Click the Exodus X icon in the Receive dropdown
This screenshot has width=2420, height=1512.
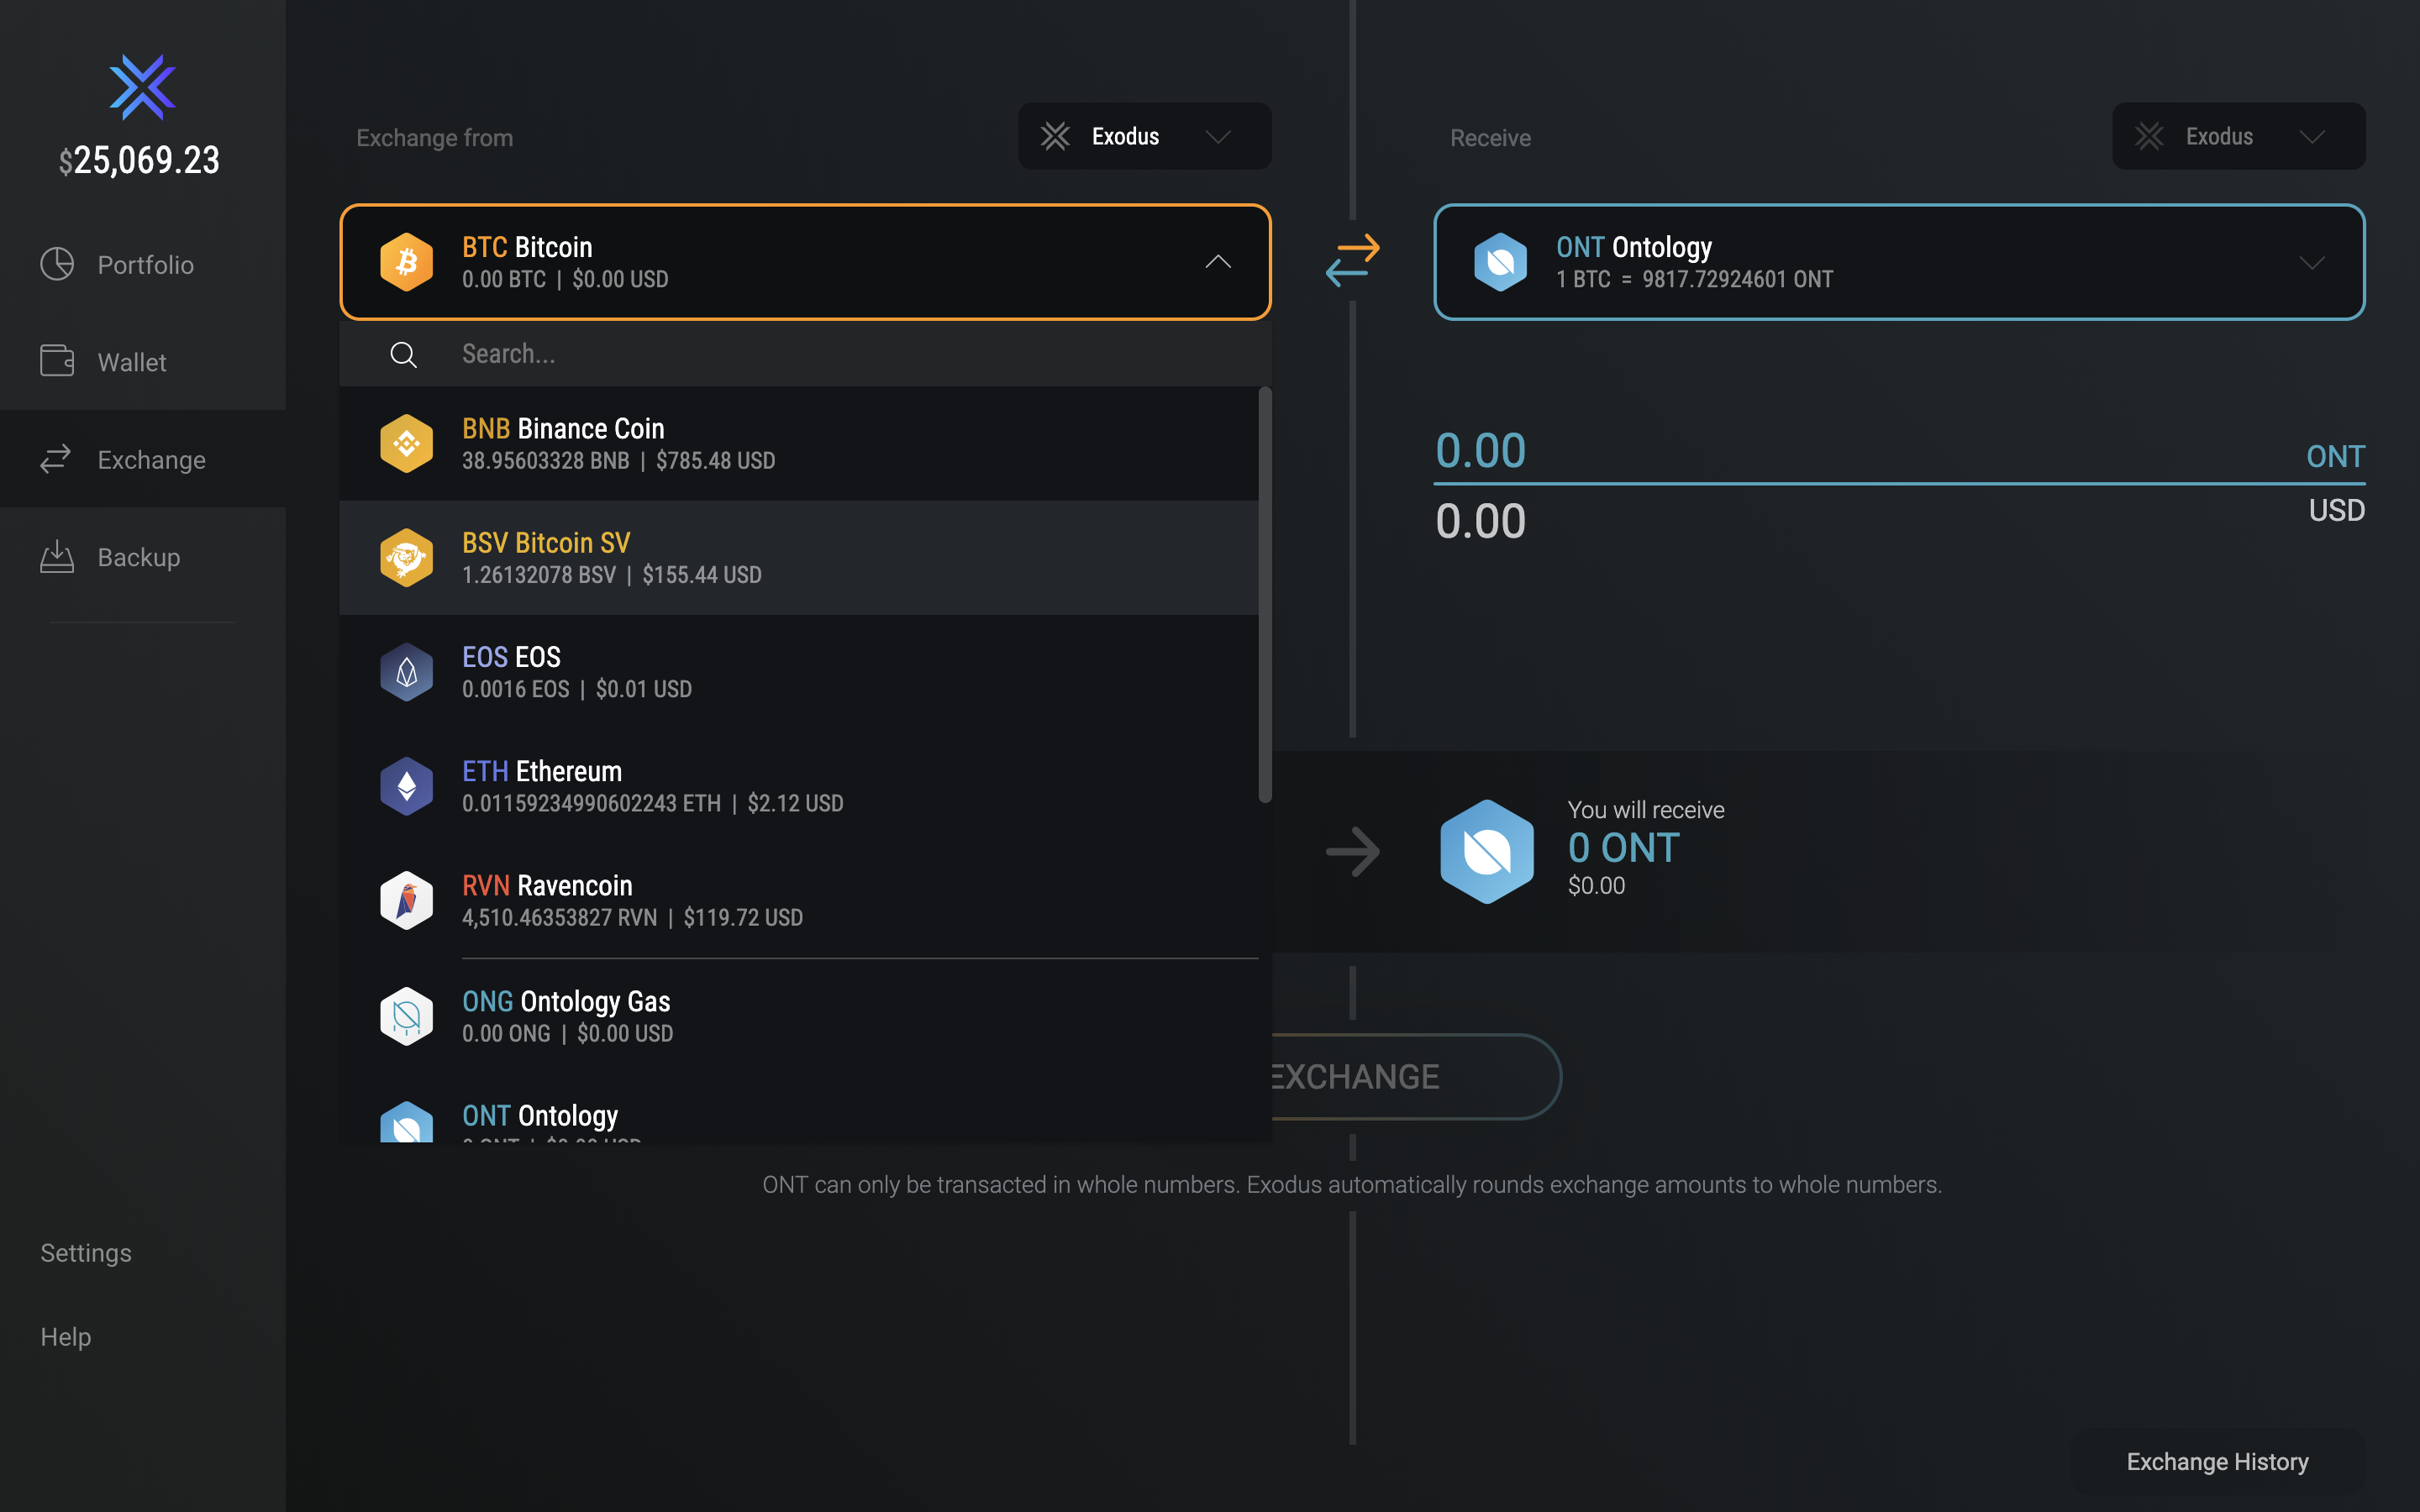(2149, 136)
